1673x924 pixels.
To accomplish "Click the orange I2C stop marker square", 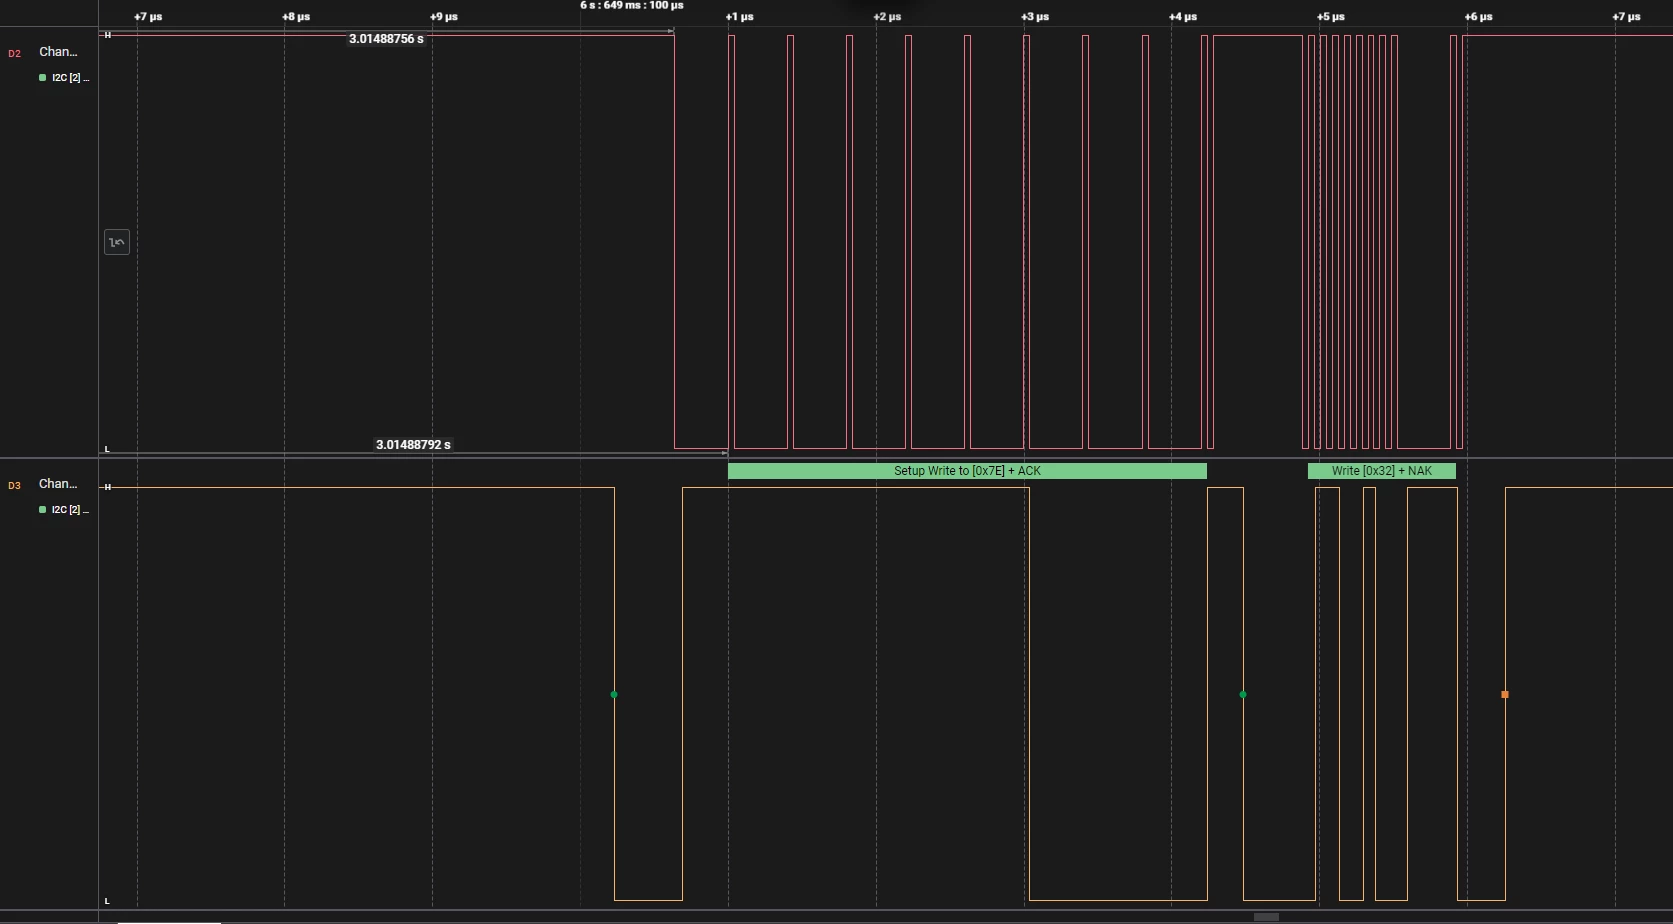I will coord(1505,694).
